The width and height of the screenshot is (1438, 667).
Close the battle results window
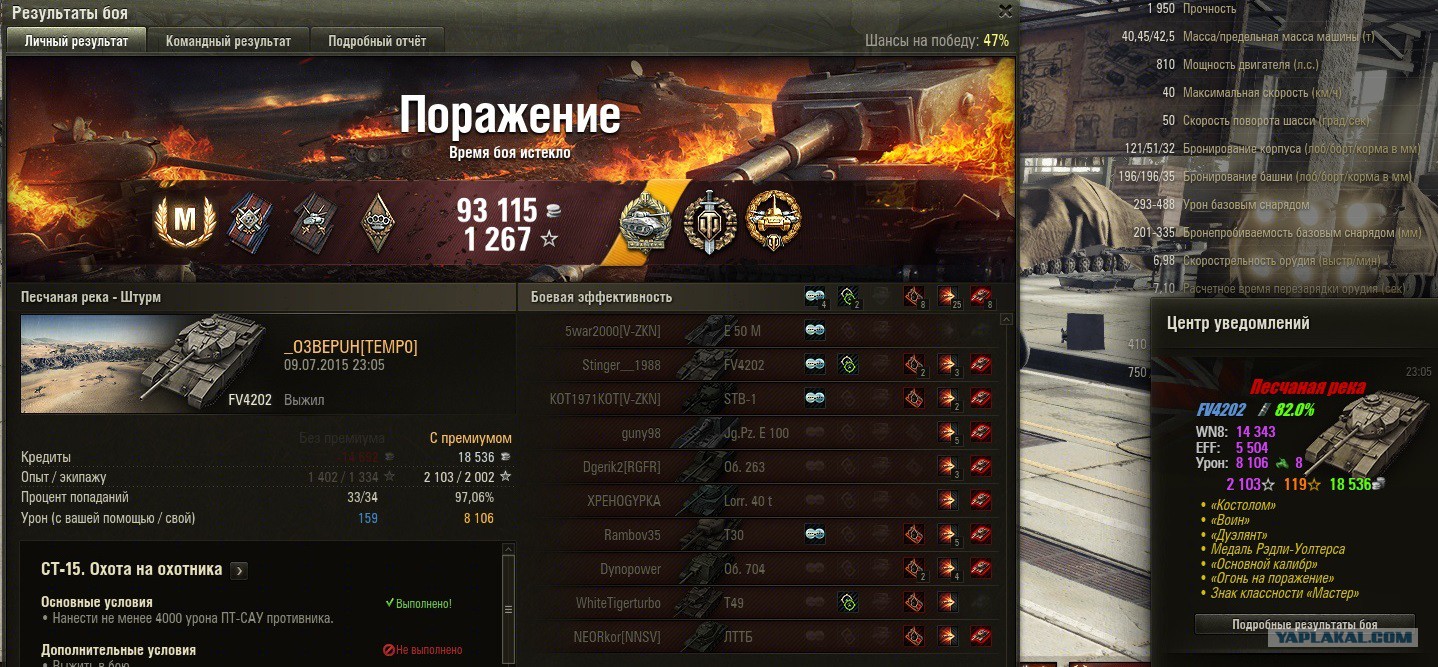(x=1005, y=12)
